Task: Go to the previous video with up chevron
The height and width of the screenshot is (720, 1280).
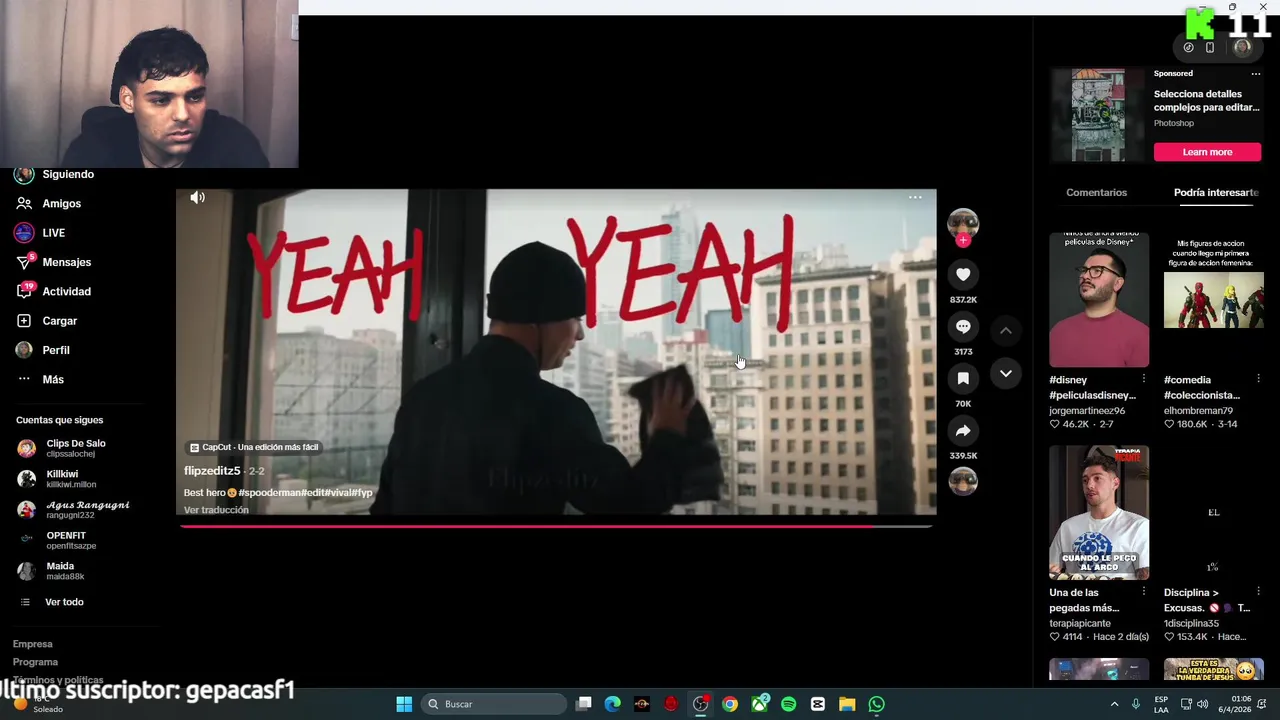Action: (x=1006, y=330)
